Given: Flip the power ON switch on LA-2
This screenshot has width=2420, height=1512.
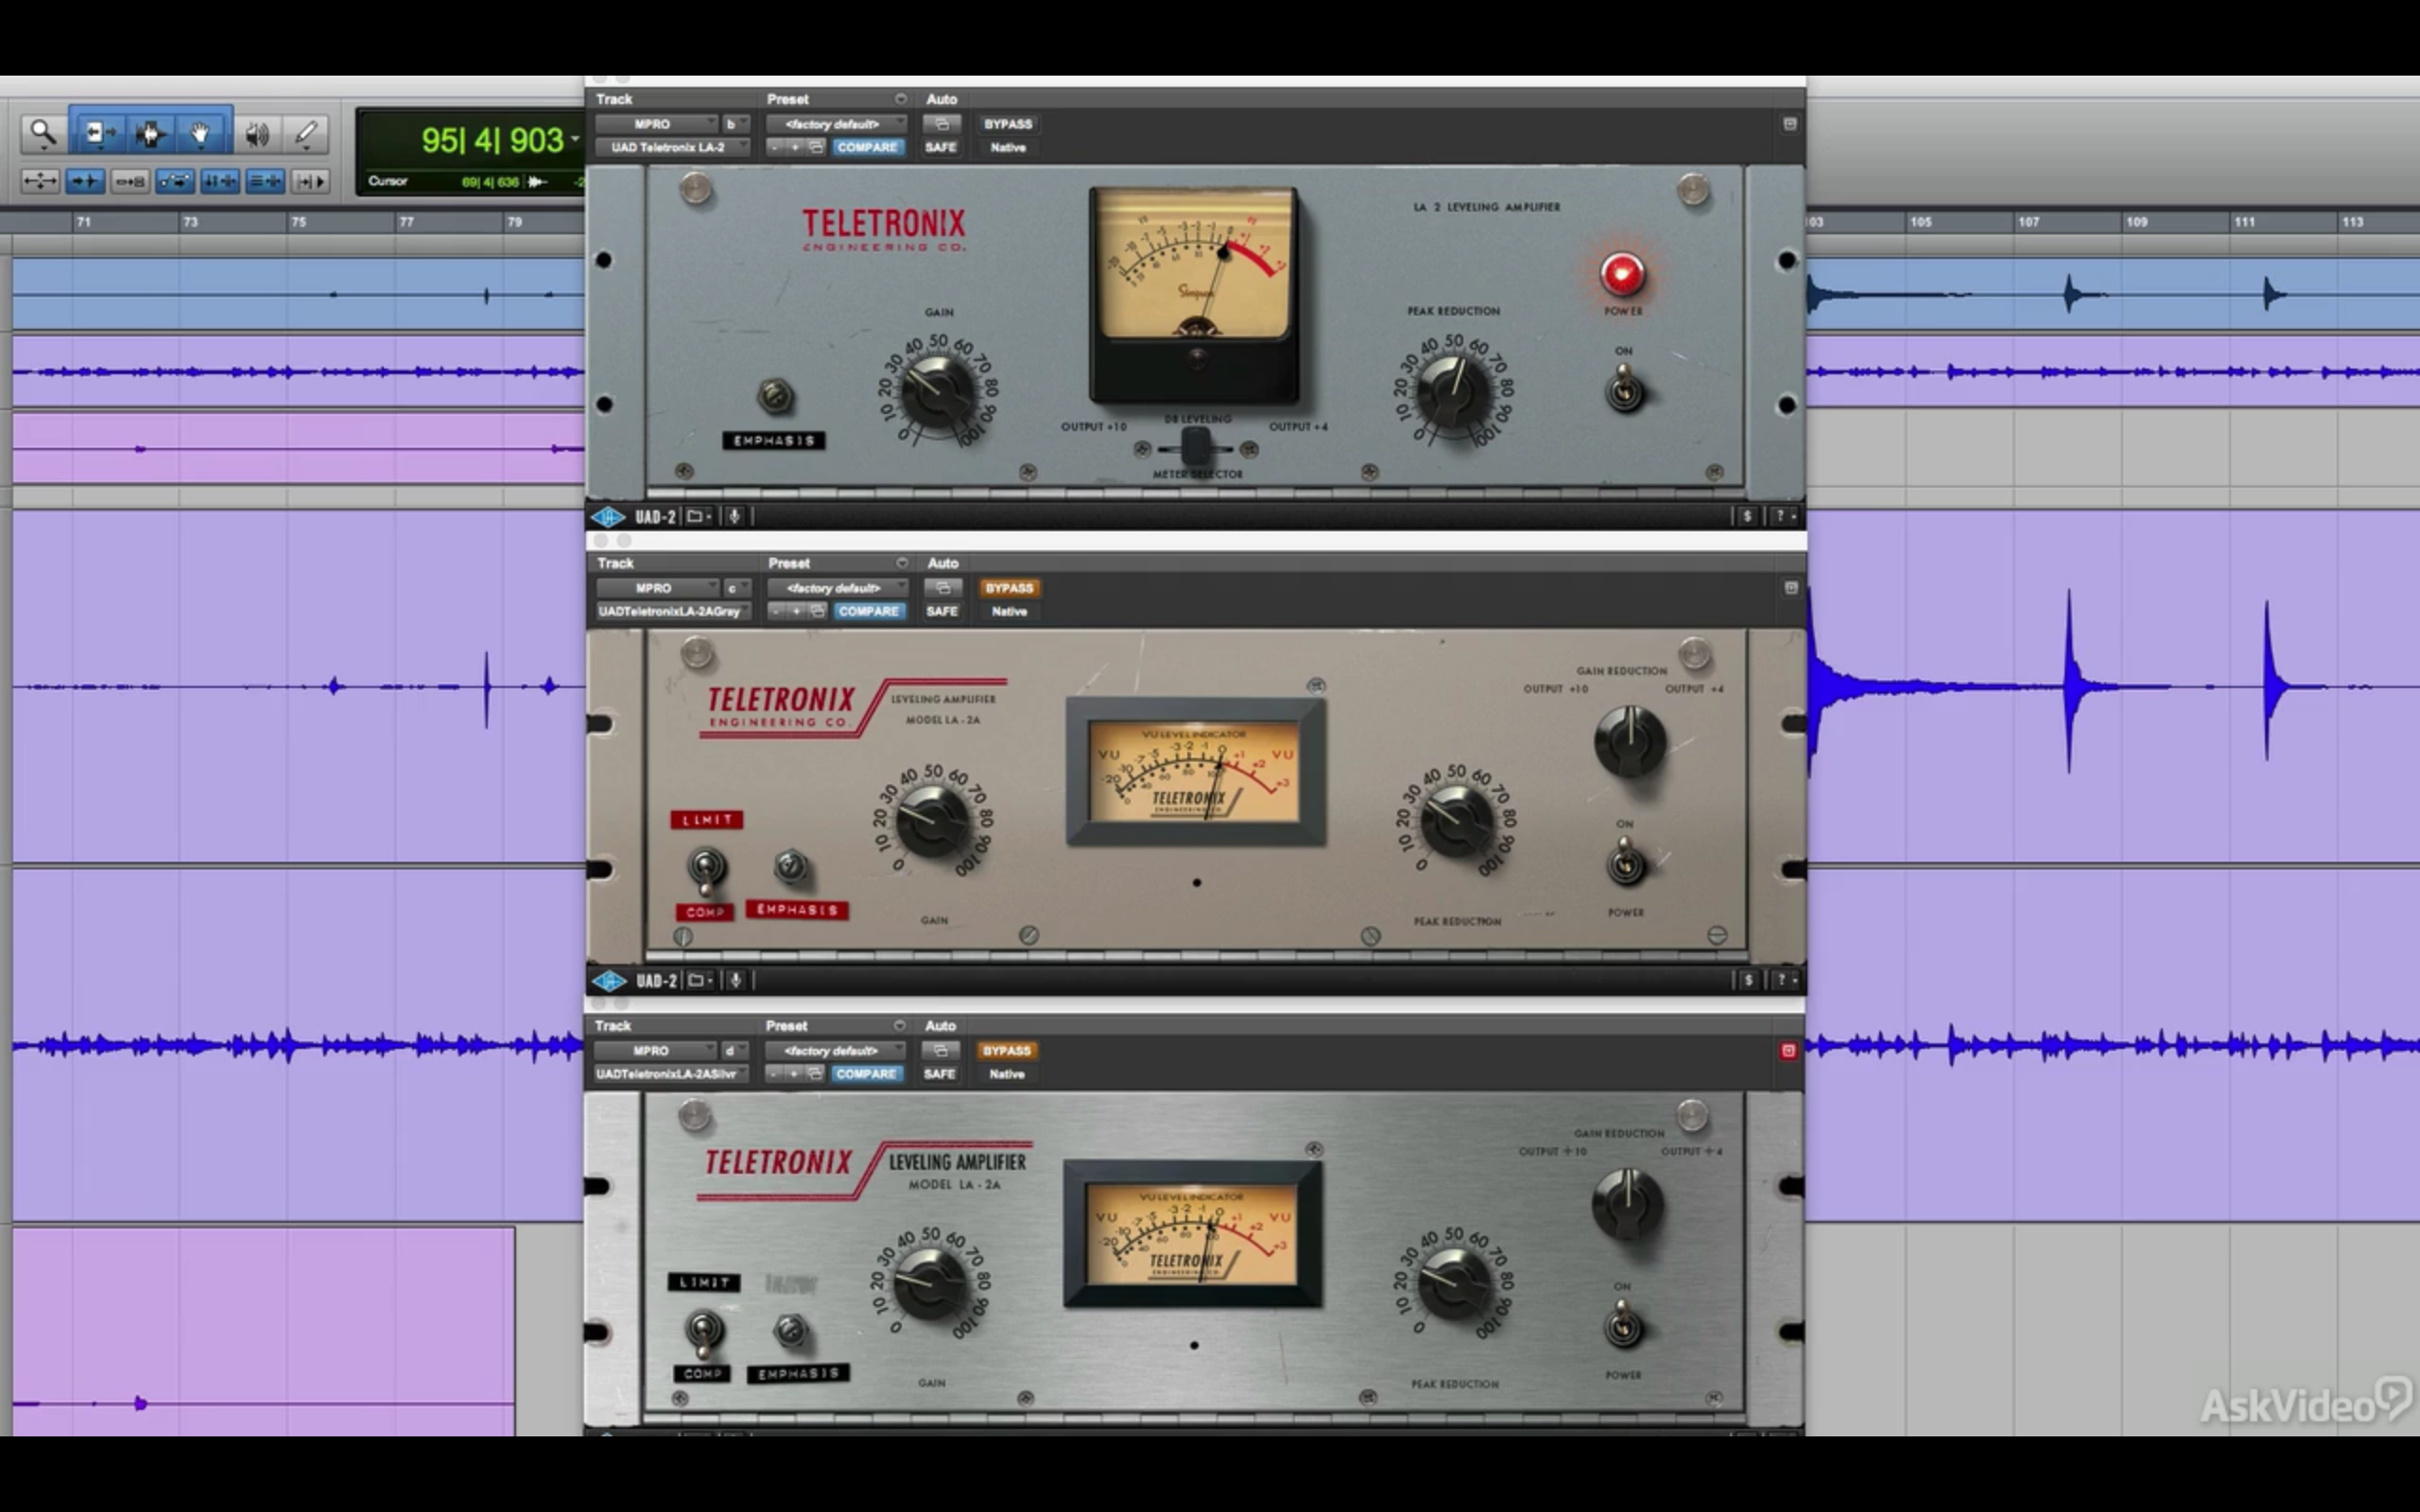Looking at the screenshot, I should click(x=1624, y=388).
